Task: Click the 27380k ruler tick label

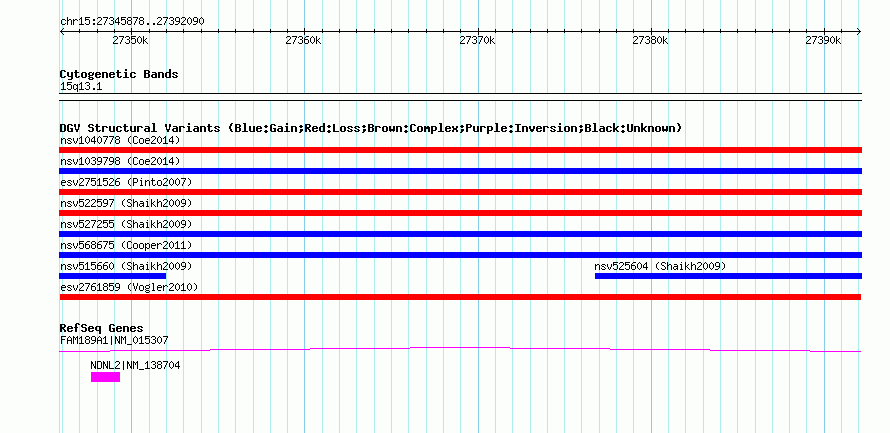Action: tap(650, 40)
